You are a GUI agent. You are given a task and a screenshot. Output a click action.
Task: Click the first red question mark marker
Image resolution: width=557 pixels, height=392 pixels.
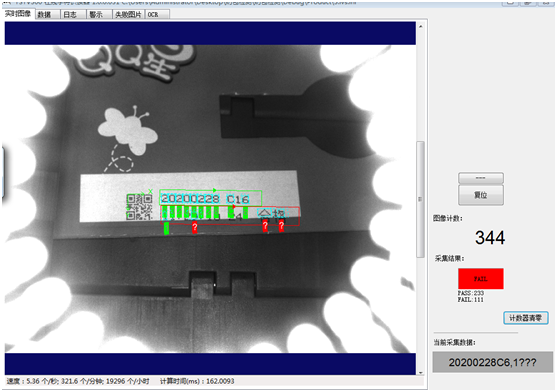click(195, 228)
